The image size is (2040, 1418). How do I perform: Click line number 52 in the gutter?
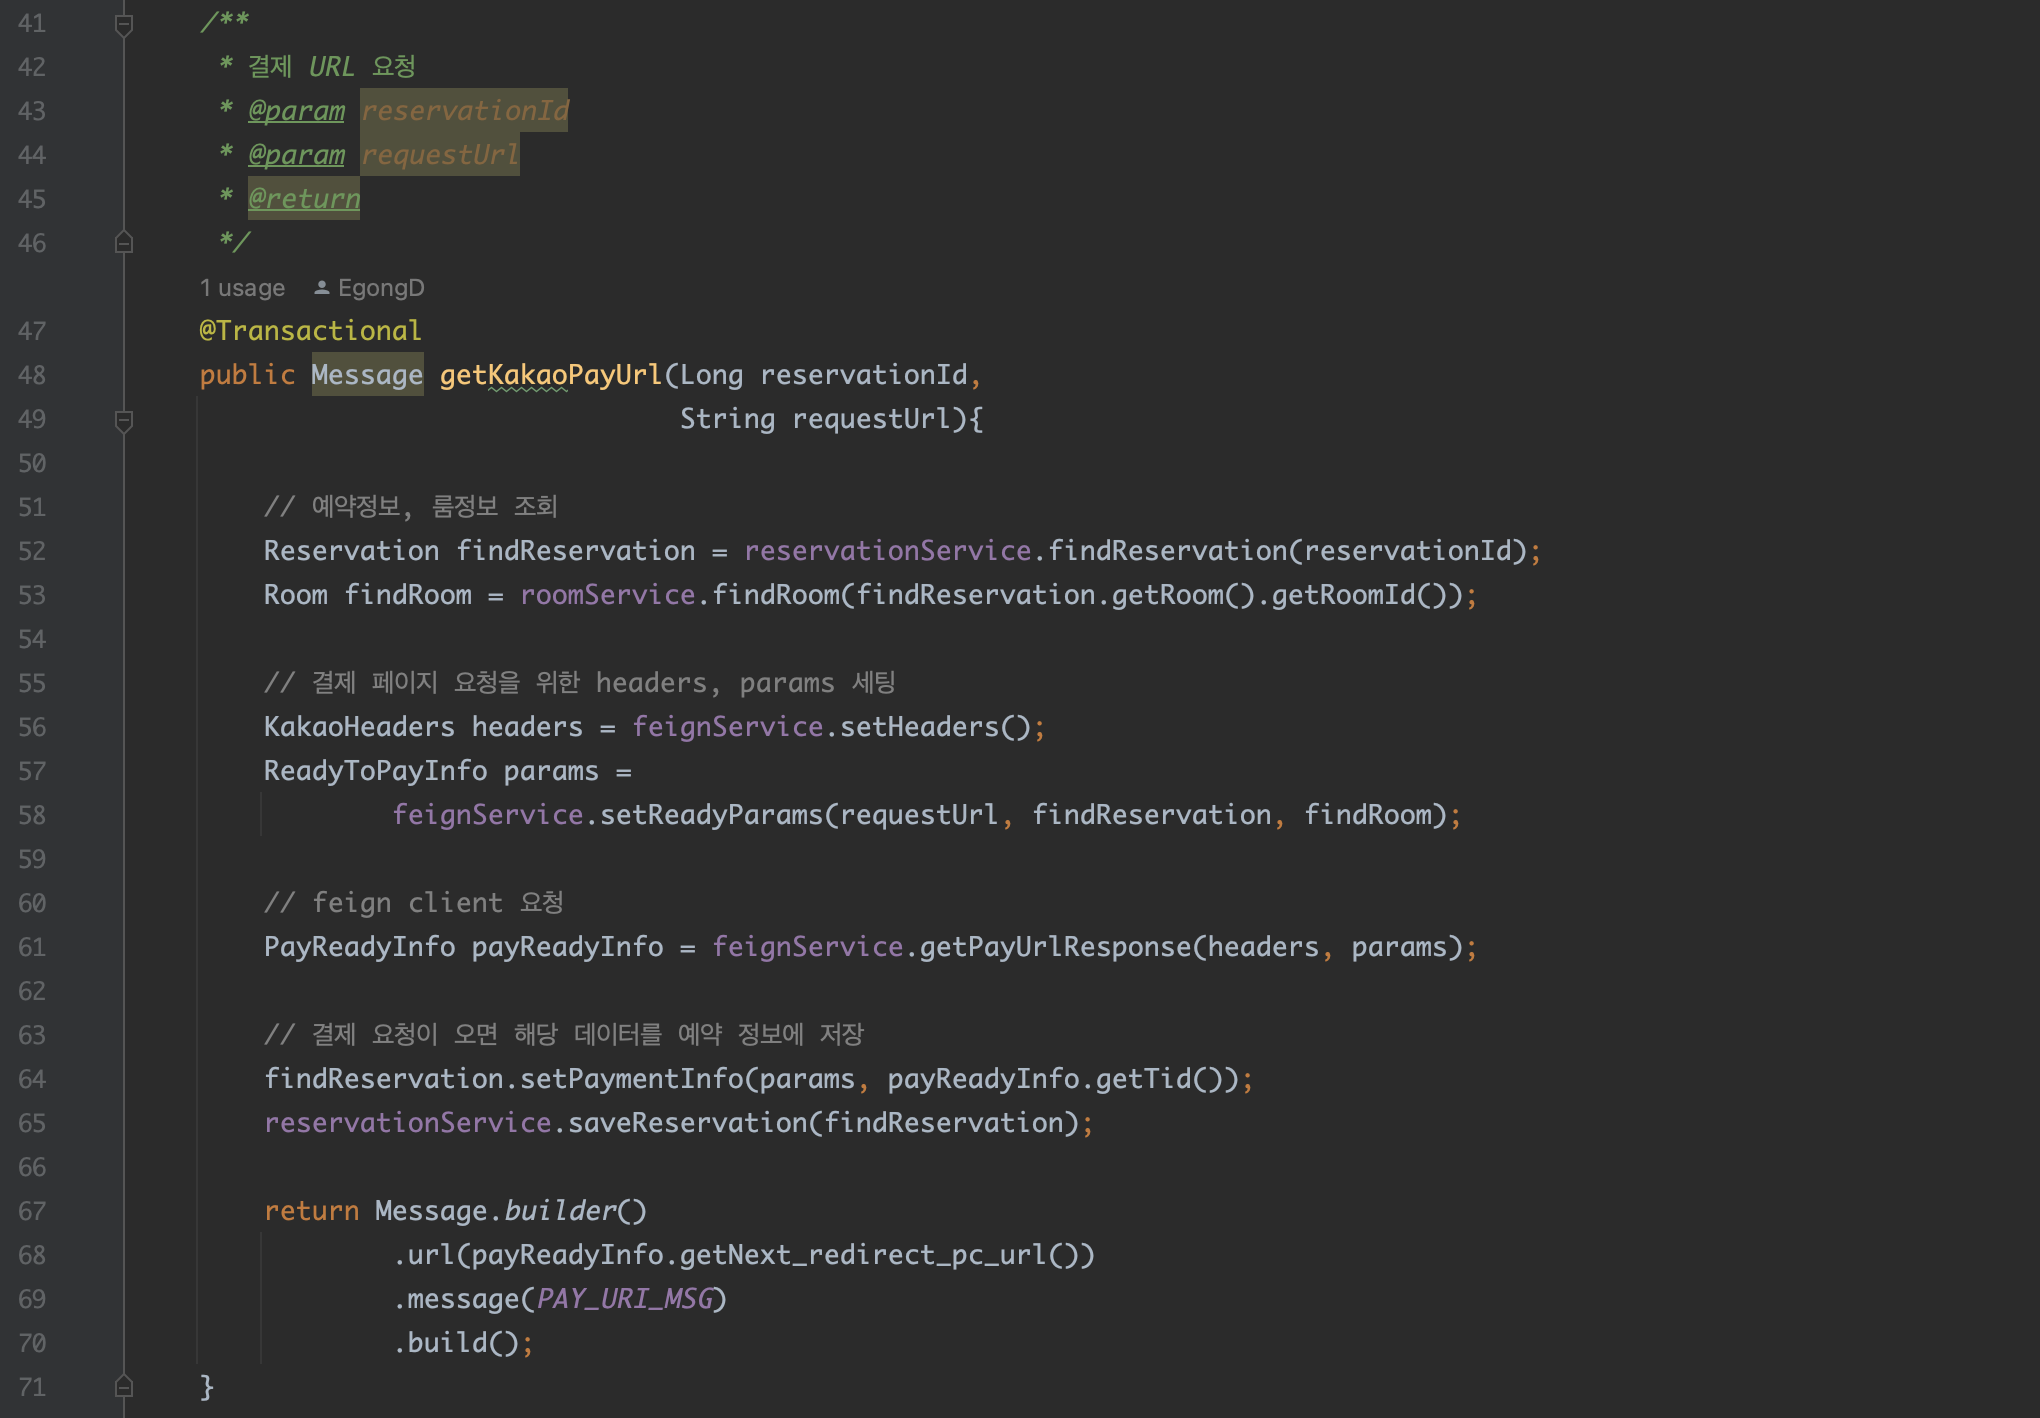coord(32,551)
